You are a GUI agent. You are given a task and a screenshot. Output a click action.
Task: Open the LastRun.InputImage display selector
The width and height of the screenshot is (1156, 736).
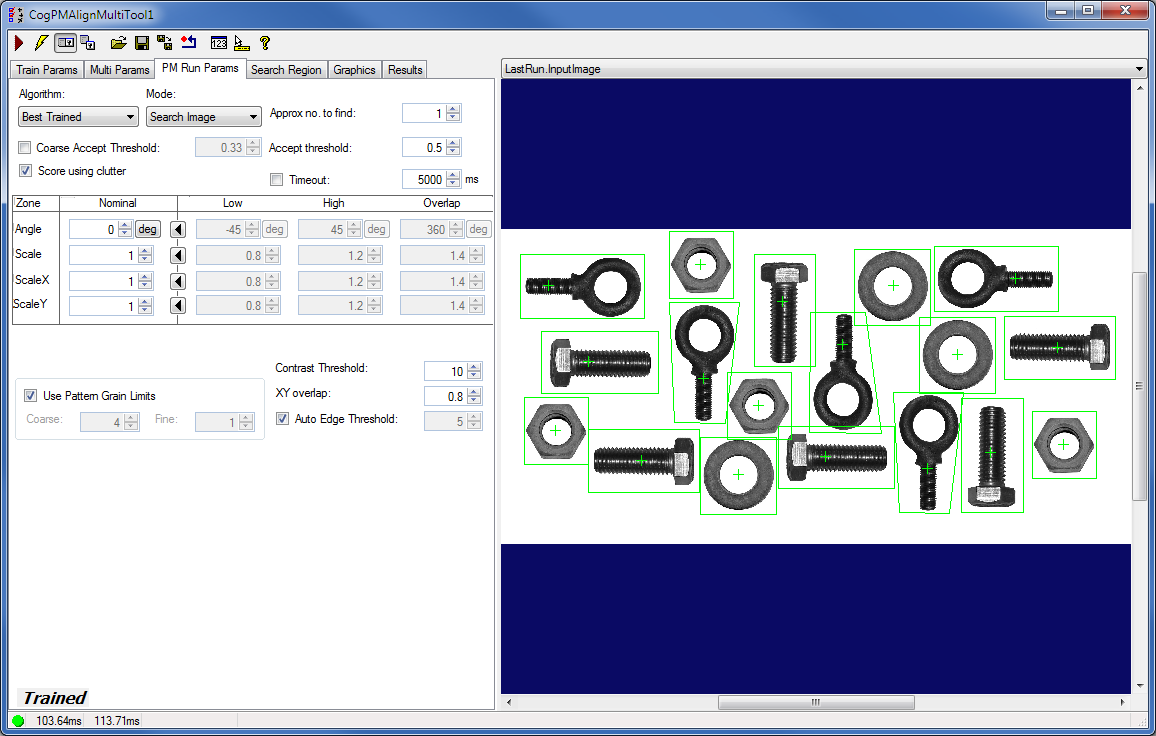pyautogui.click(x=1138, y=69)
